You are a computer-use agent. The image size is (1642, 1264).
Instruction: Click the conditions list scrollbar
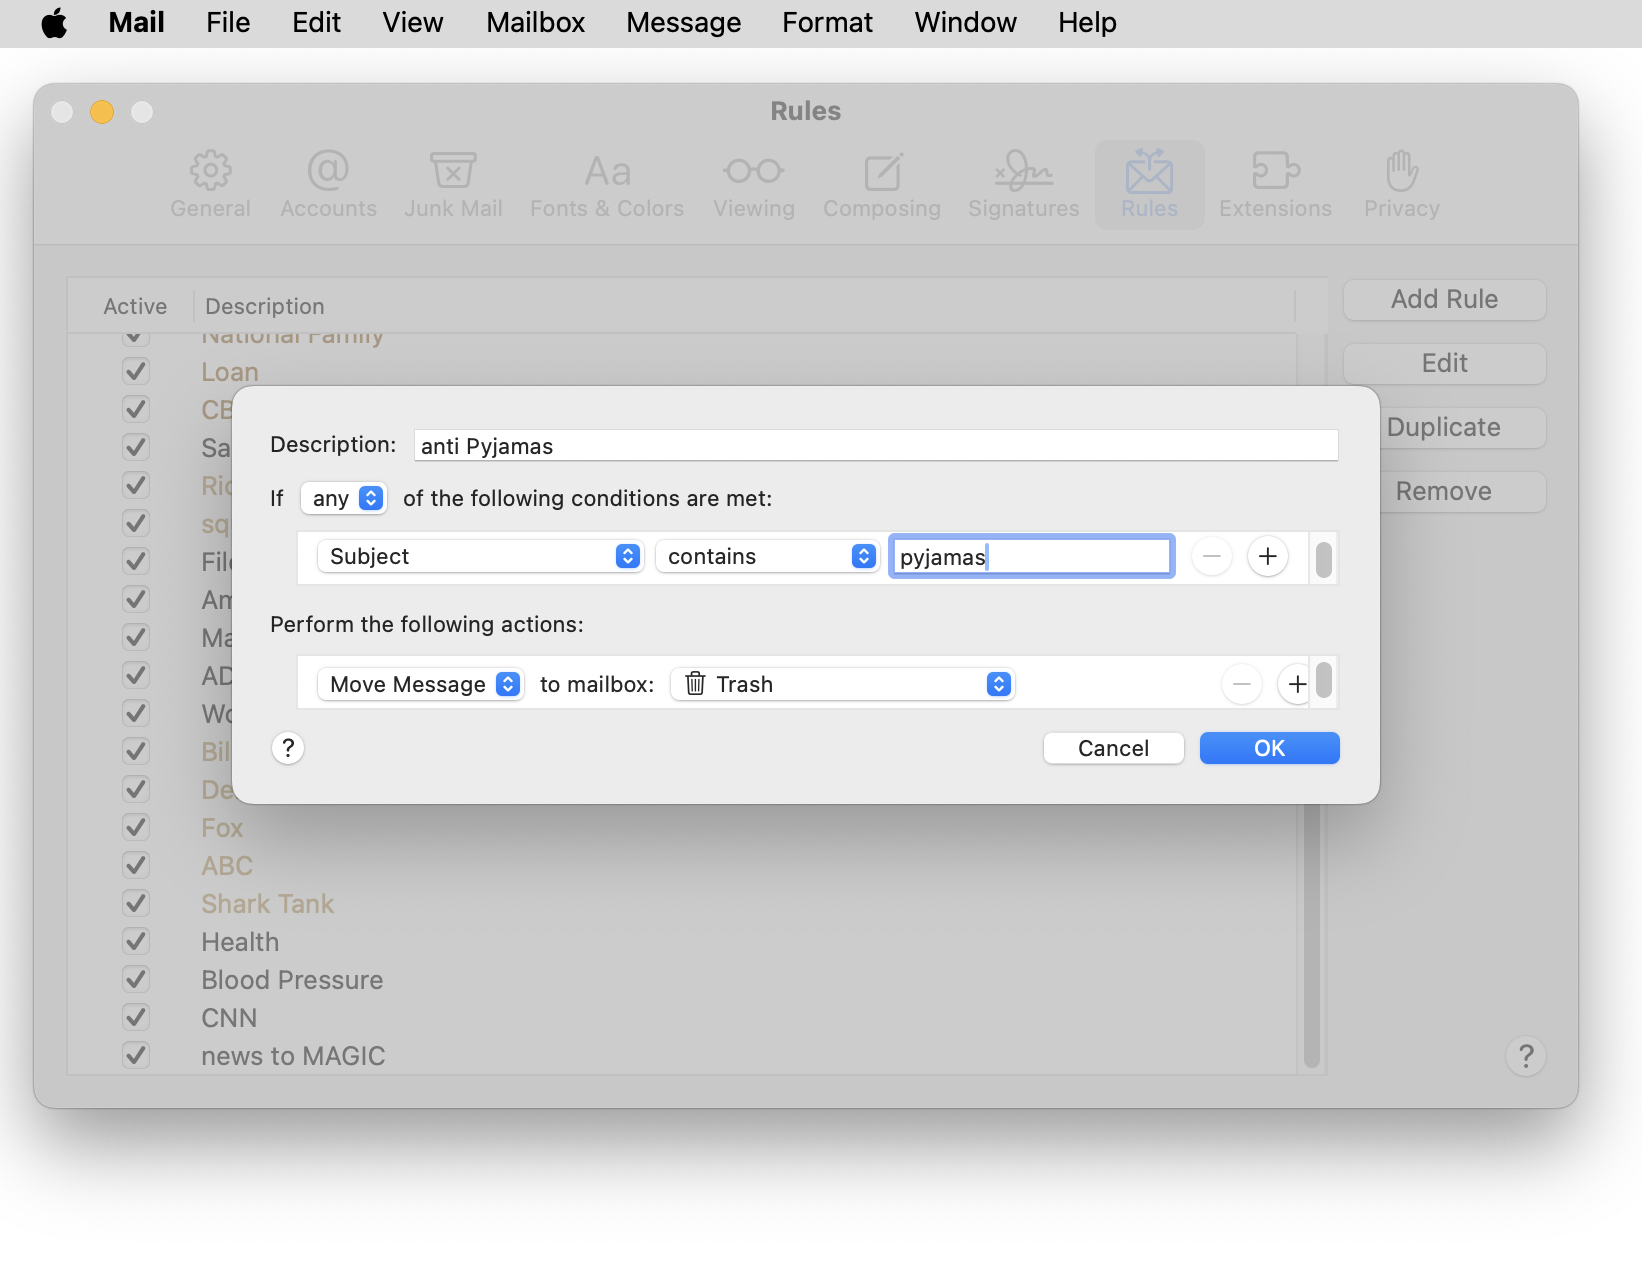(x=1323, y=558)
